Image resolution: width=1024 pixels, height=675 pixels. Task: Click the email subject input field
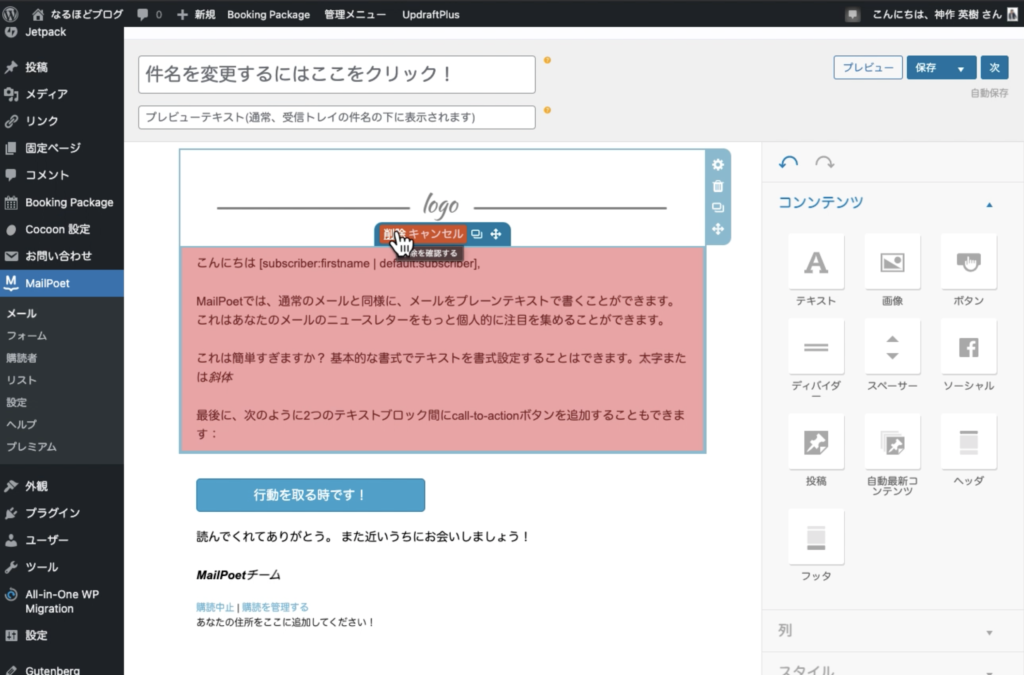337,74
